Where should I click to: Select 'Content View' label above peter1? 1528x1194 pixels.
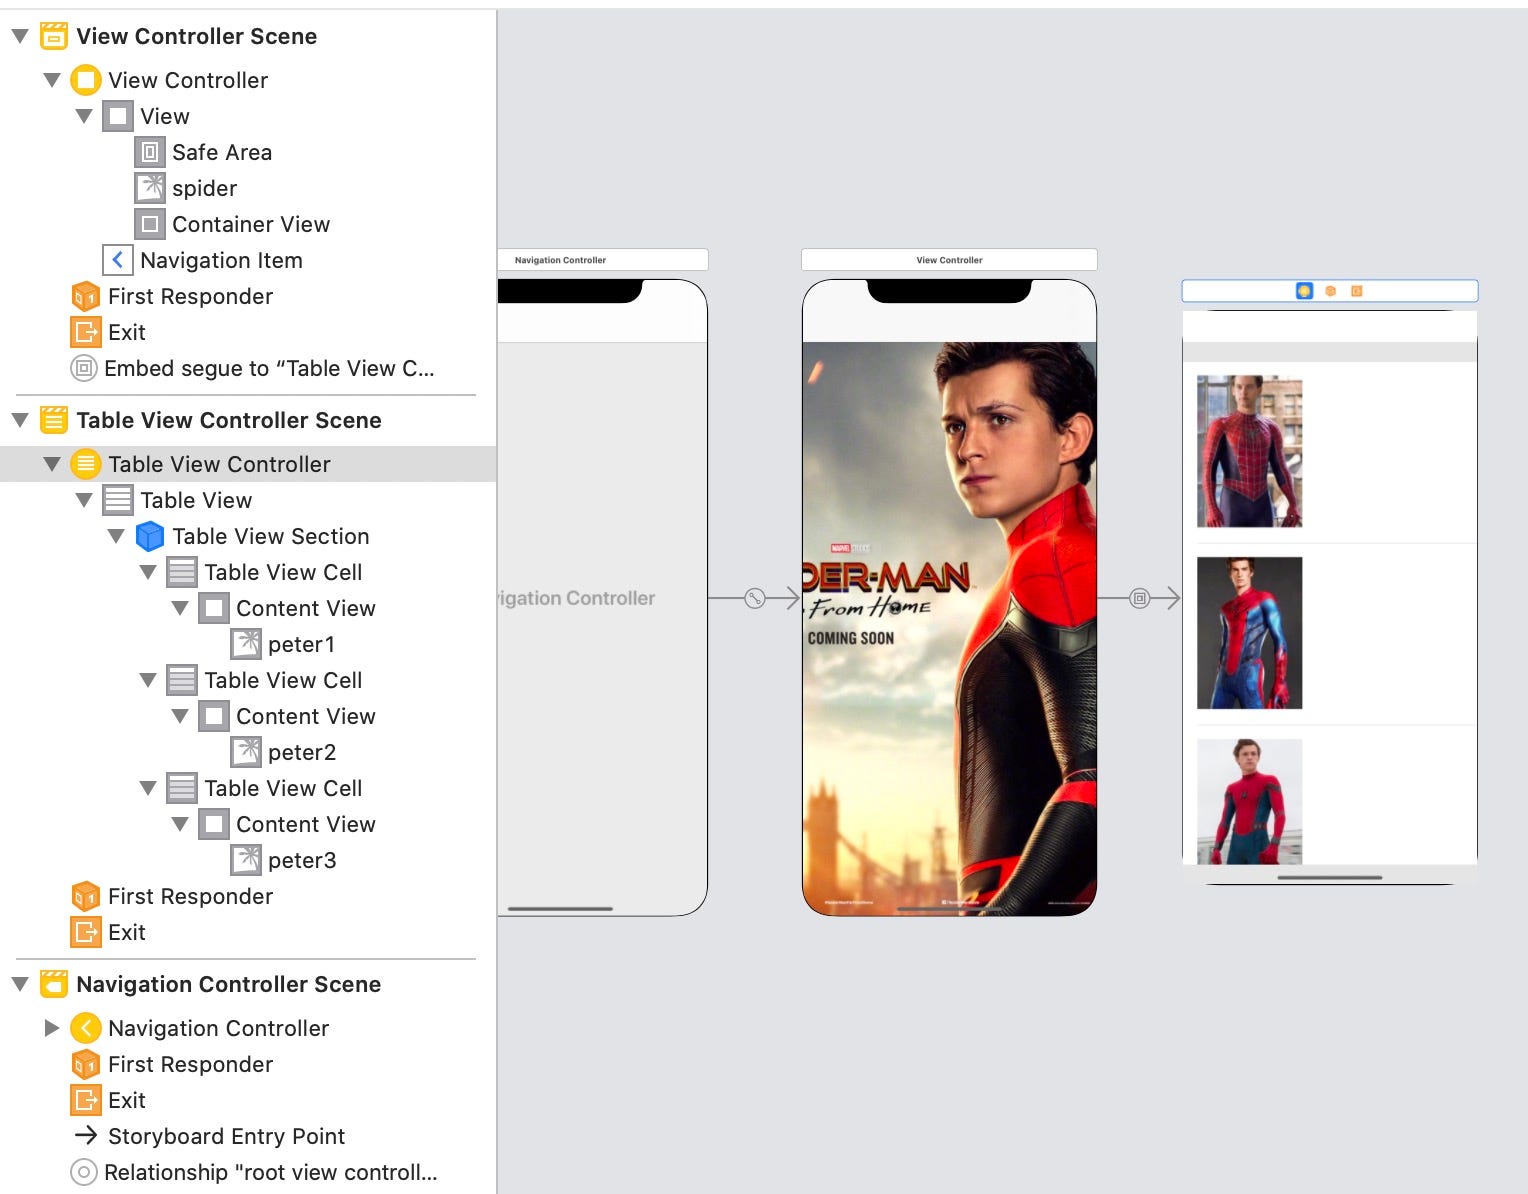pos(306,608)
